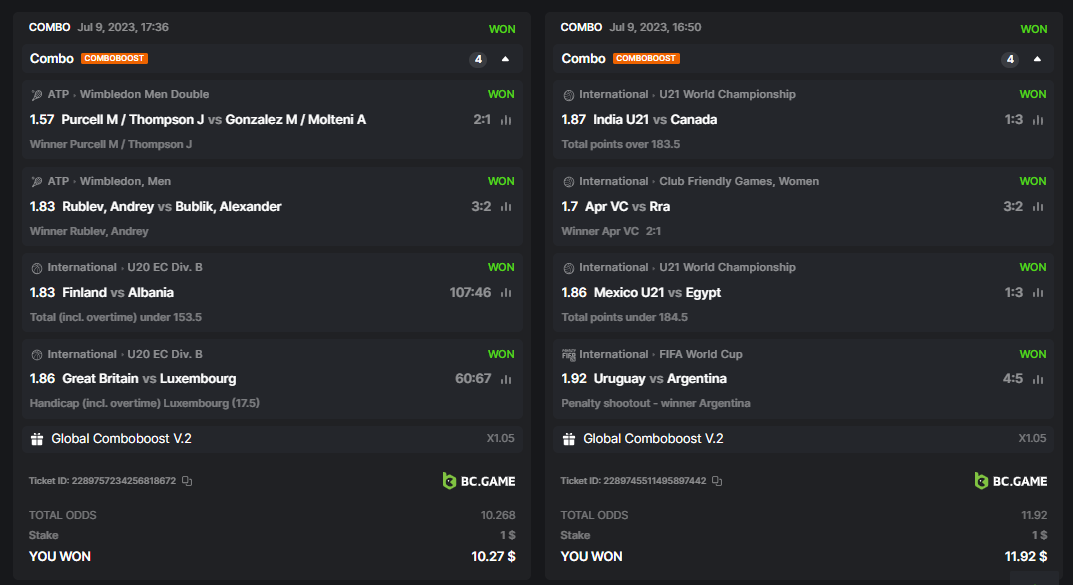Copy the right ticket ID
This screenshot has width=1073, height=585.
717,481
